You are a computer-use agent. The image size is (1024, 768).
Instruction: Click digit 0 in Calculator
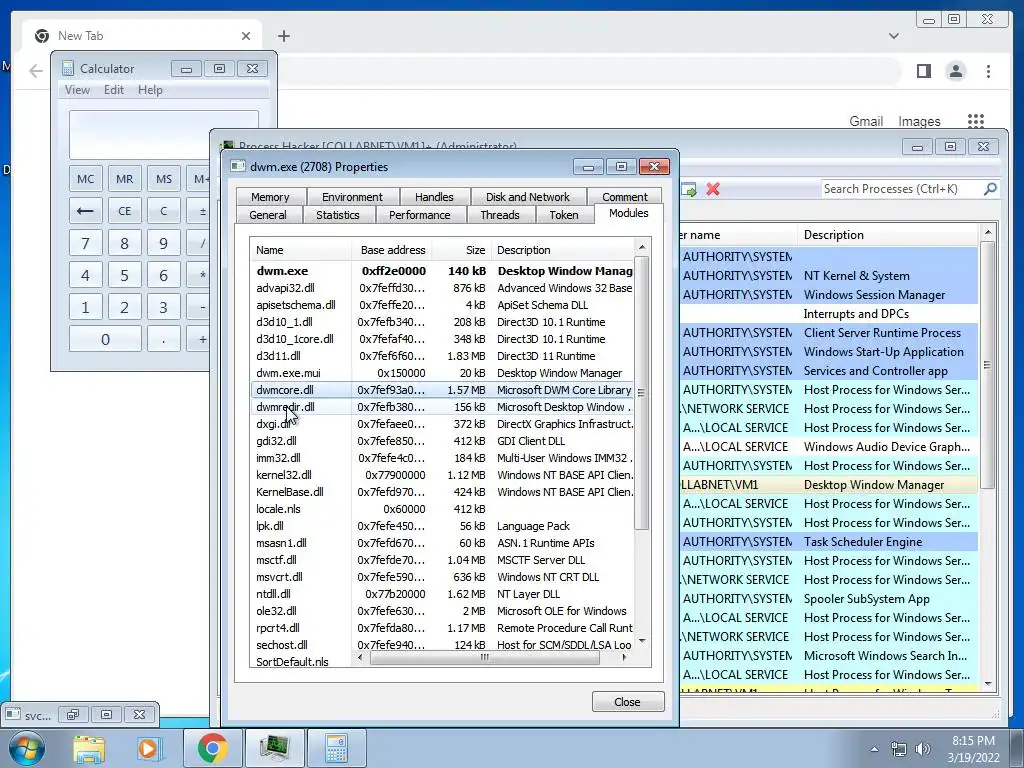105,340
